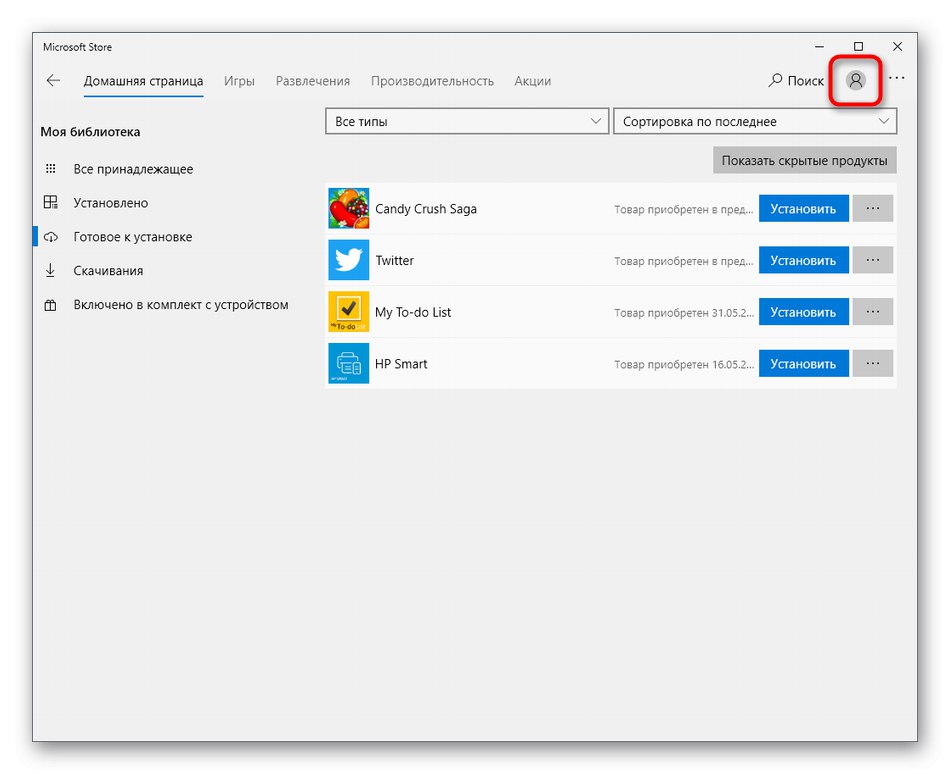Click the Моя библиотека heading
Viewport: 950px width, 774px height.
click(x=90, y=131)
